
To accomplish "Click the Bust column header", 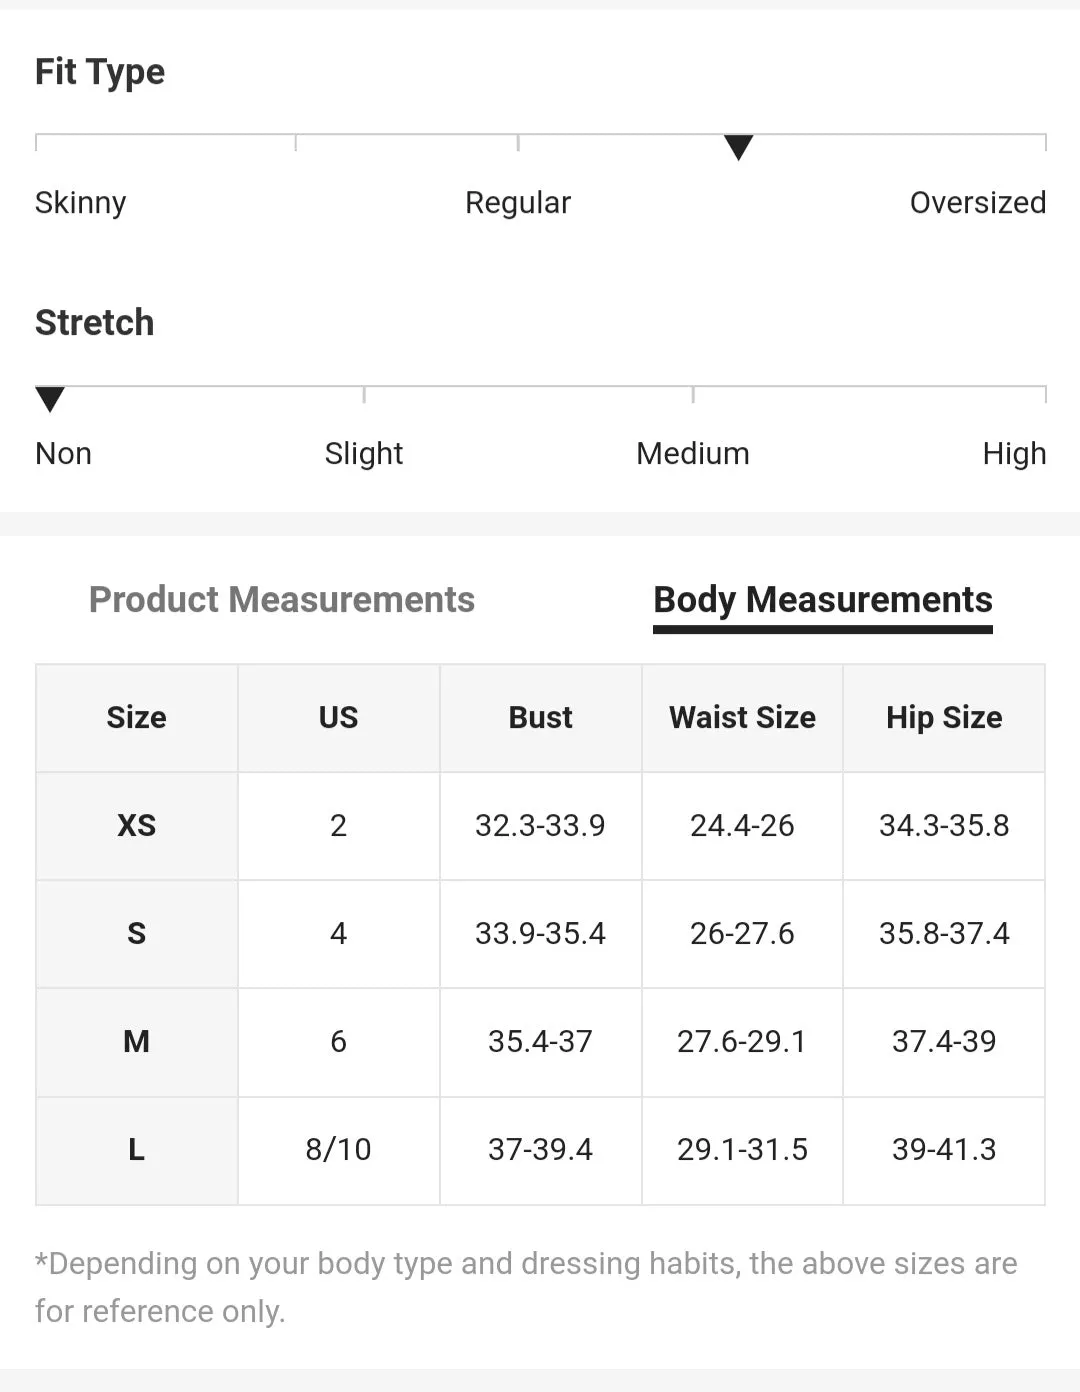I will point(540,718).
